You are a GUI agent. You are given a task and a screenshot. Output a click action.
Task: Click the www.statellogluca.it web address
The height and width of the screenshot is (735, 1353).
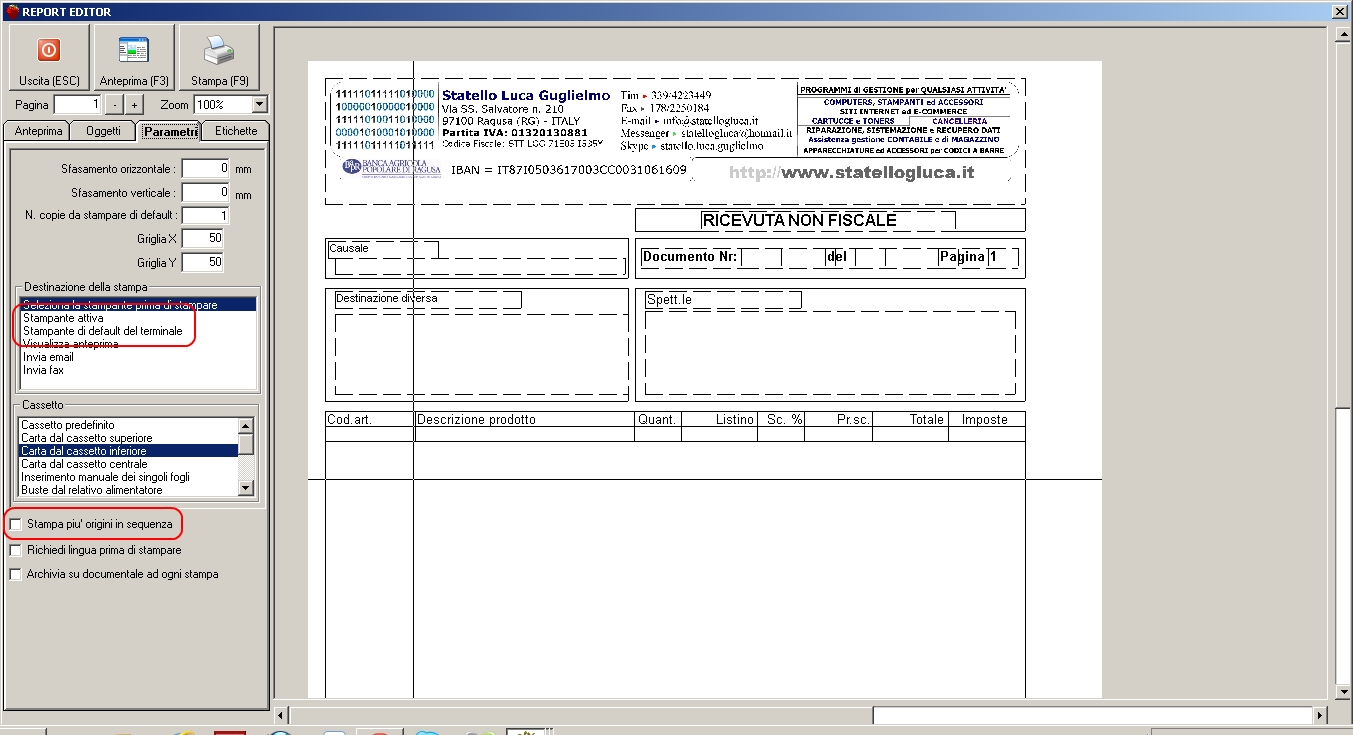[x=851, y=172]
